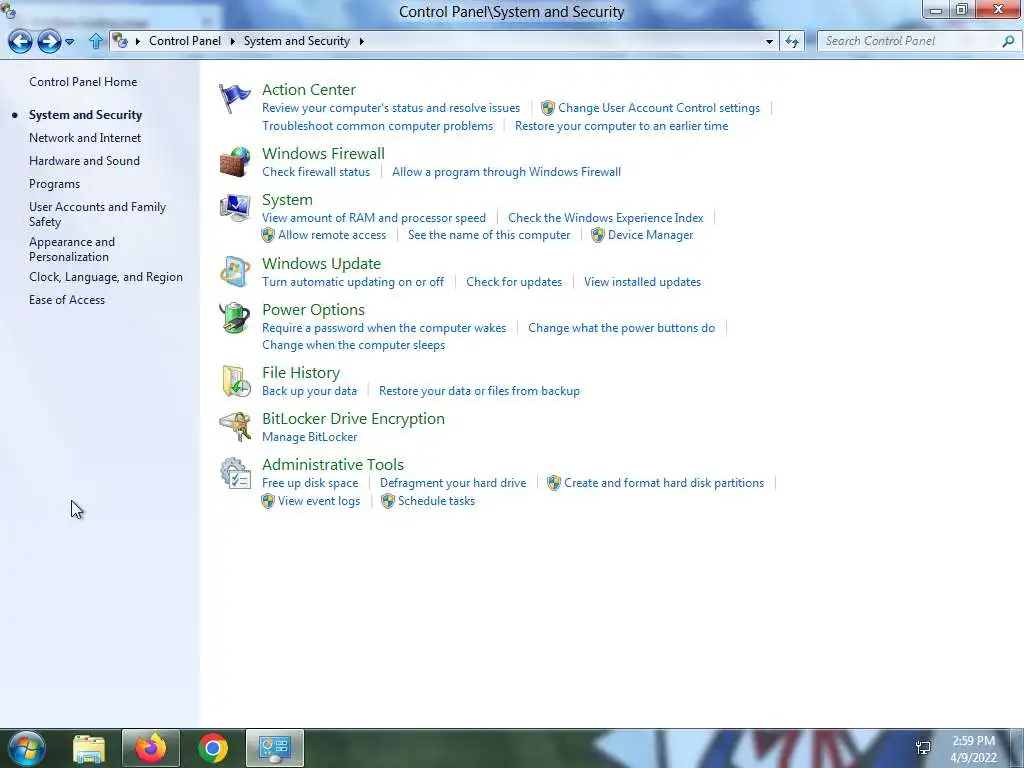The height and width of the screenshot is (768, 1024).
Task: Click Free up disk space
Action: tap(310, 483)
